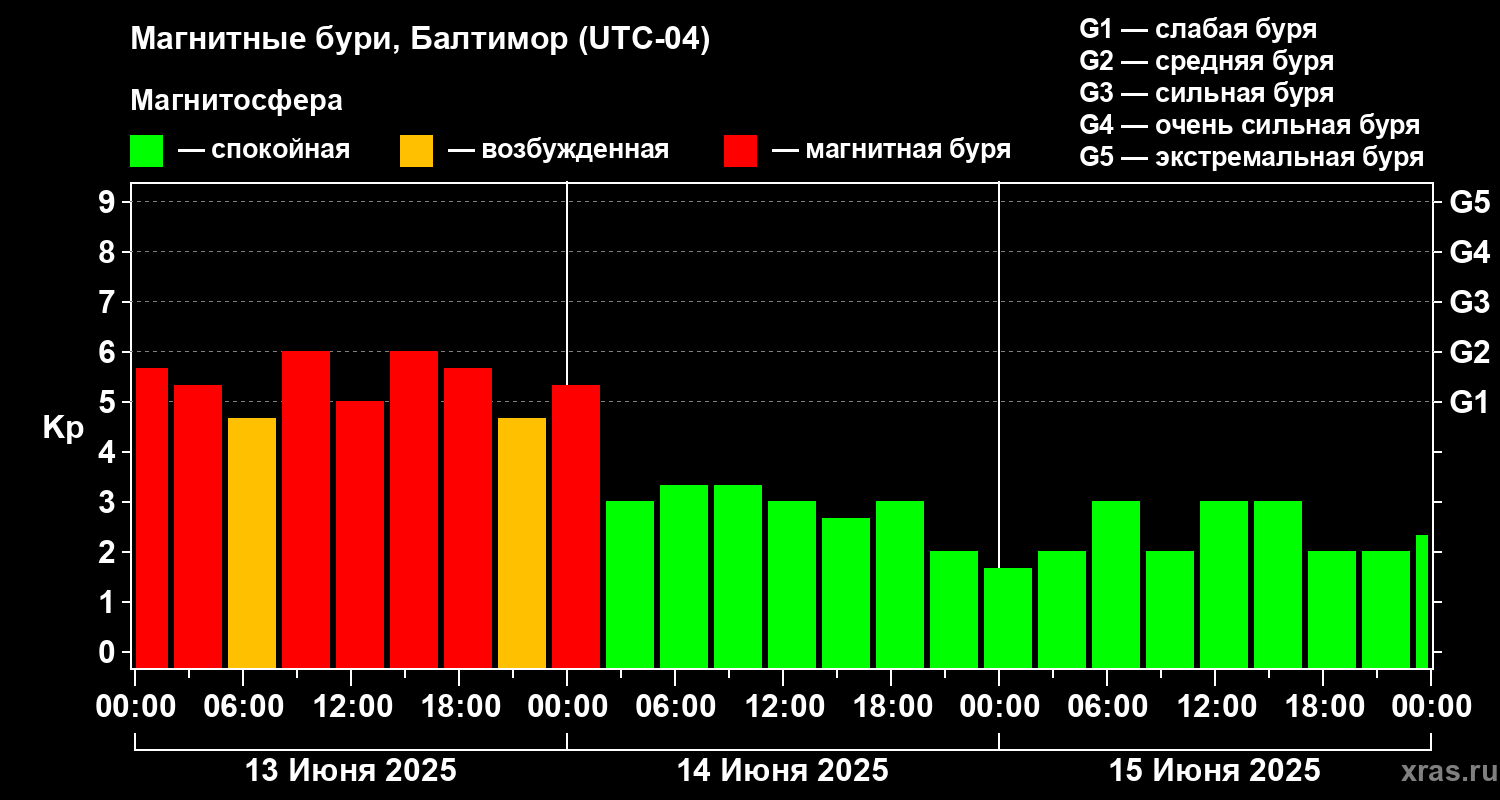Click the green Kp 3 bar at 06:00 on 15 June
This screenshot has height=800, width=1500.
click(1116, 585)
